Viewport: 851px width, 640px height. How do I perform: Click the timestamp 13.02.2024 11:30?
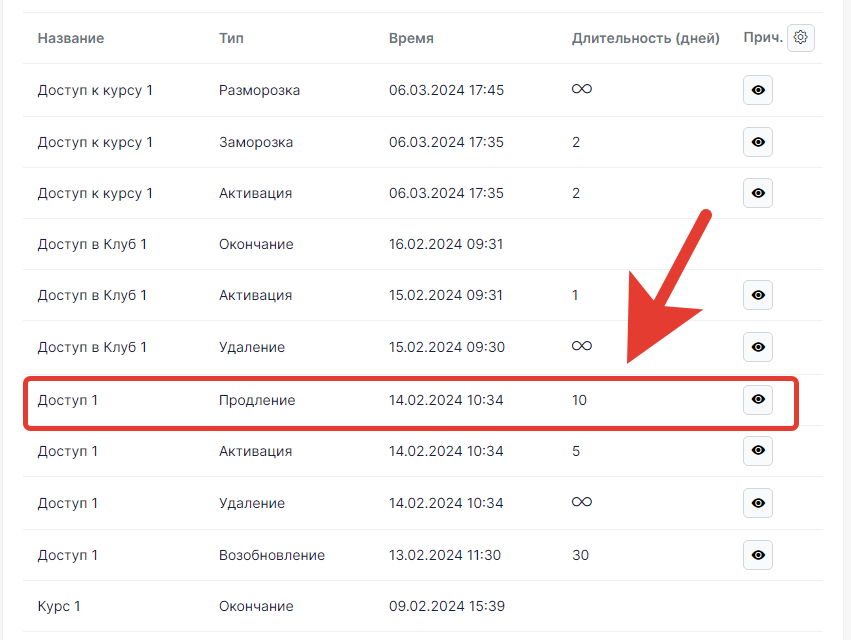pyautogui.click(x=445, y=555)
